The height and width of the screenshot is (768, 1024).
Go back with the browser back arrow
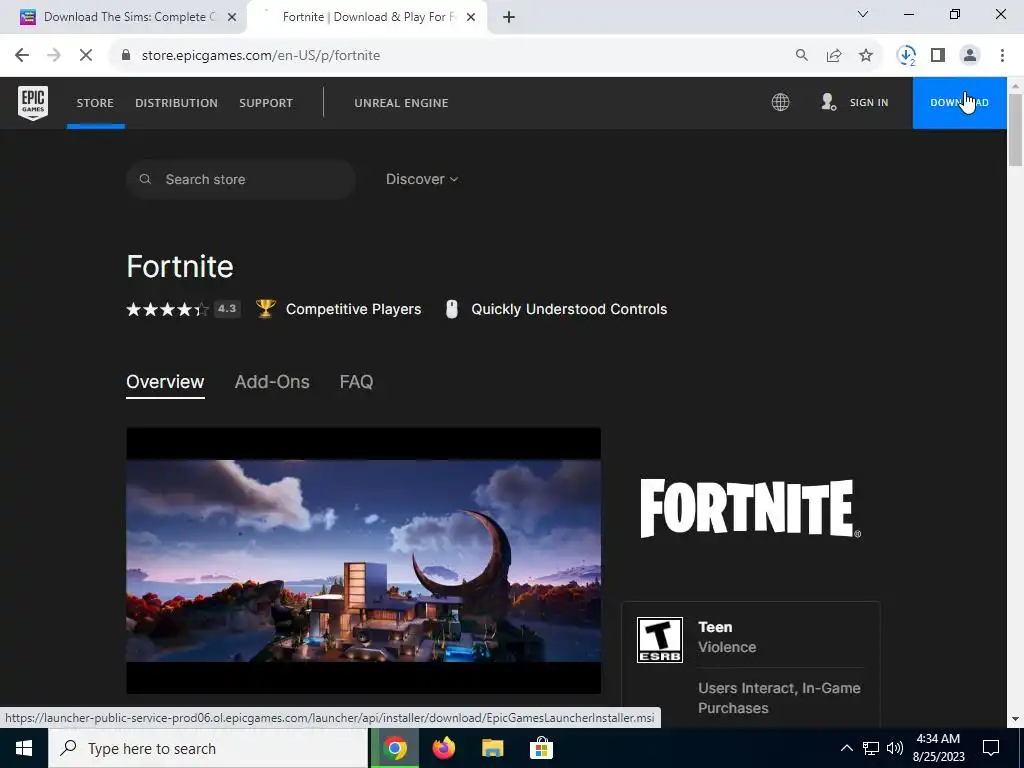tap(22, 55)
